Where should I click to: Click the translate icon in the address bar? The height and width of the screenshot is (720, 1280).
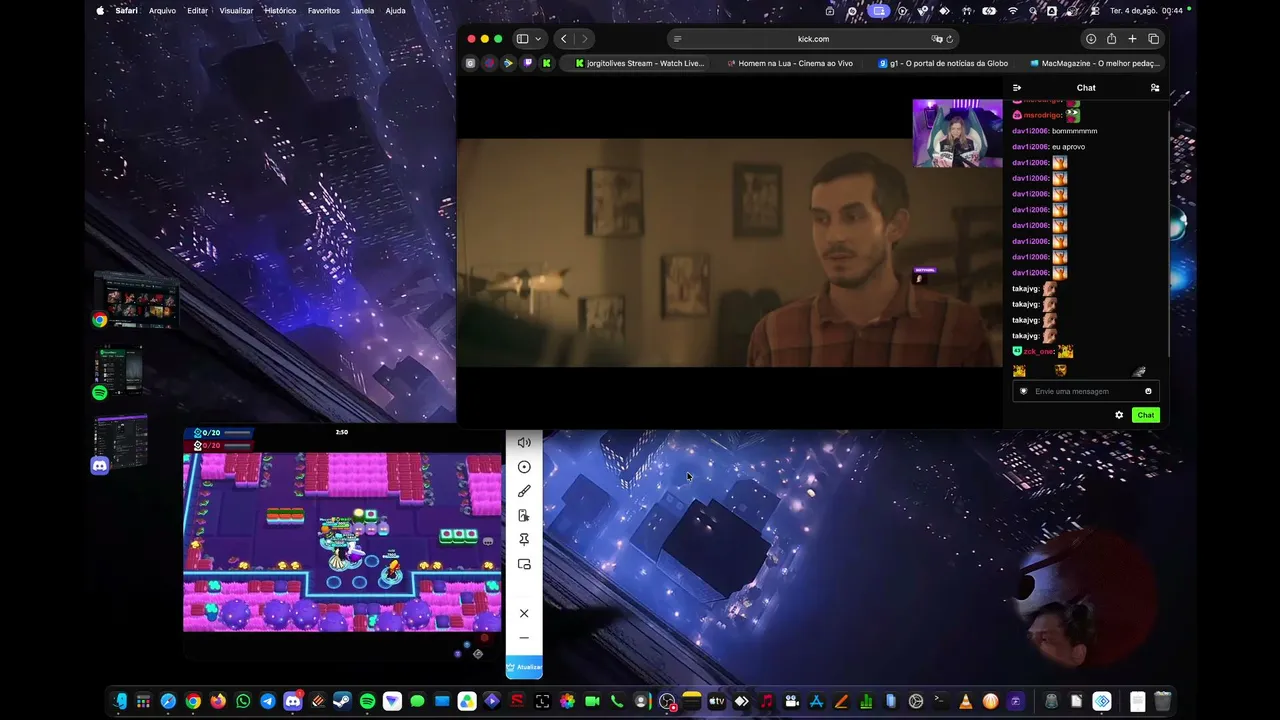(937, 39)
